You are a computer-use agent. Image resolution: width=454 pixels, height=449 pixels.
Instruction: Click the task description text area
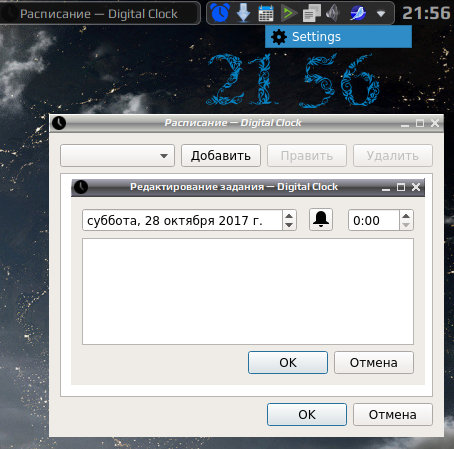click(x=248, y=291)
